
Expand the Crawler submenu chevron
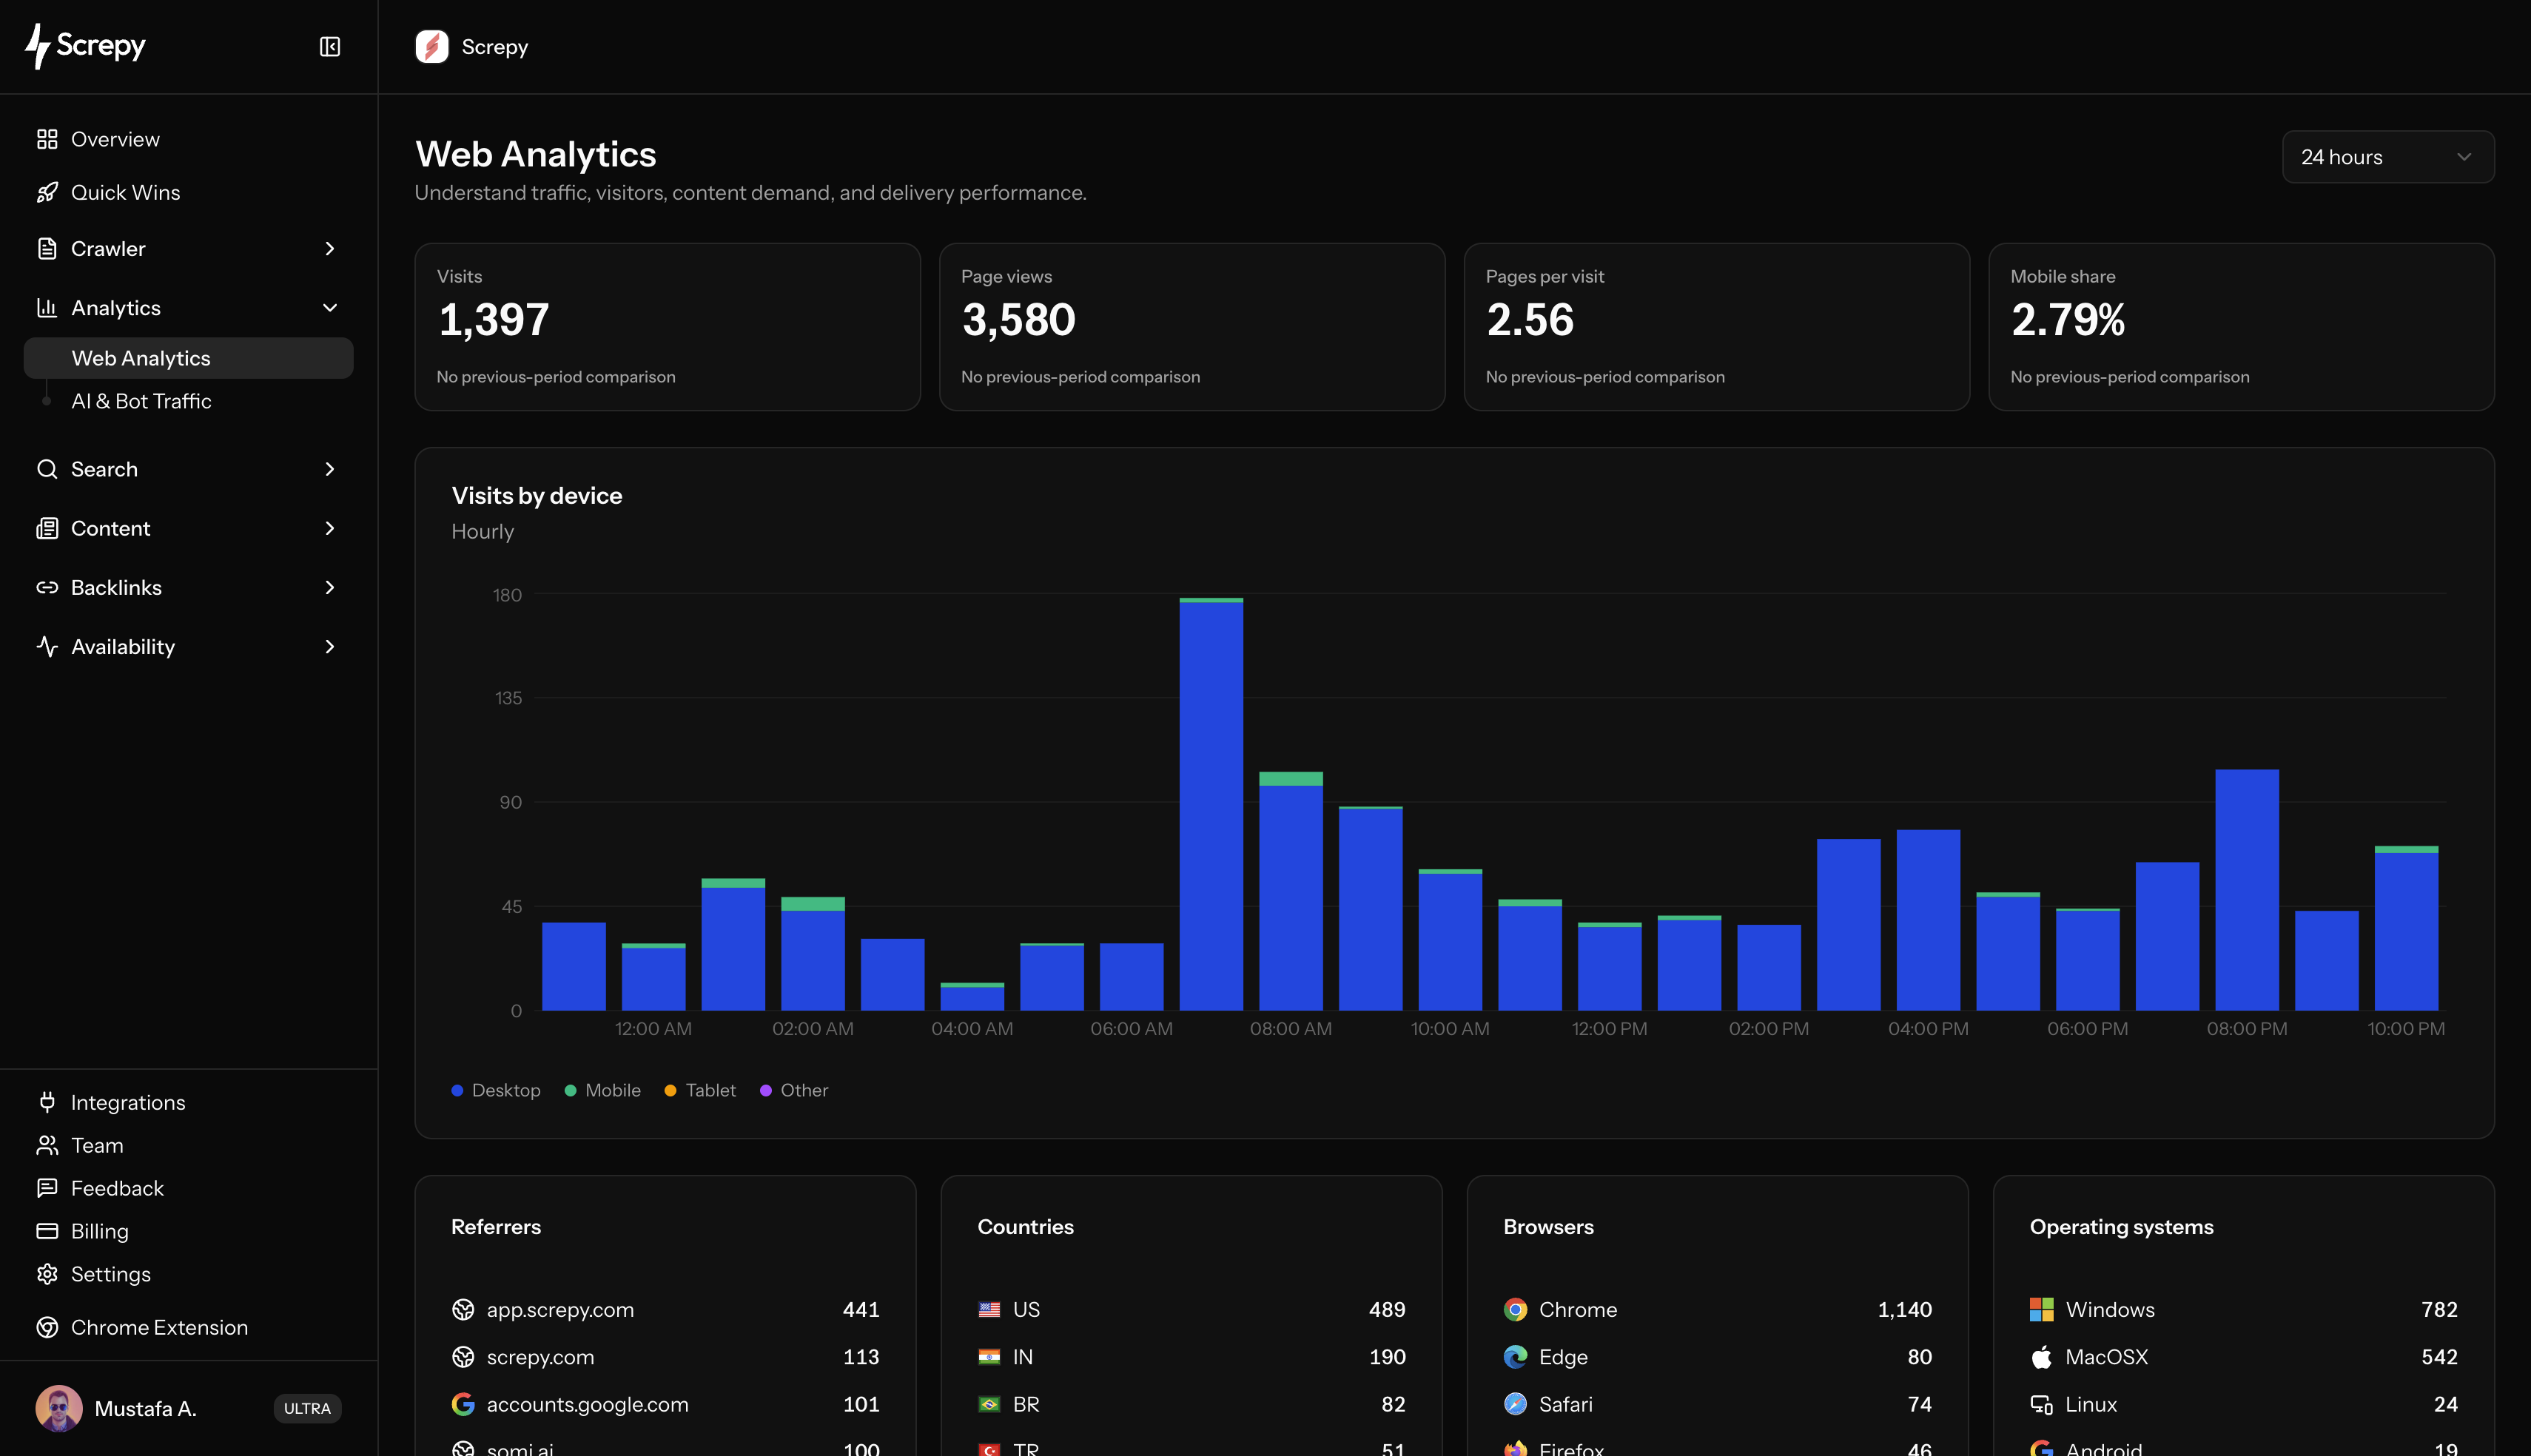click(330, 248)
